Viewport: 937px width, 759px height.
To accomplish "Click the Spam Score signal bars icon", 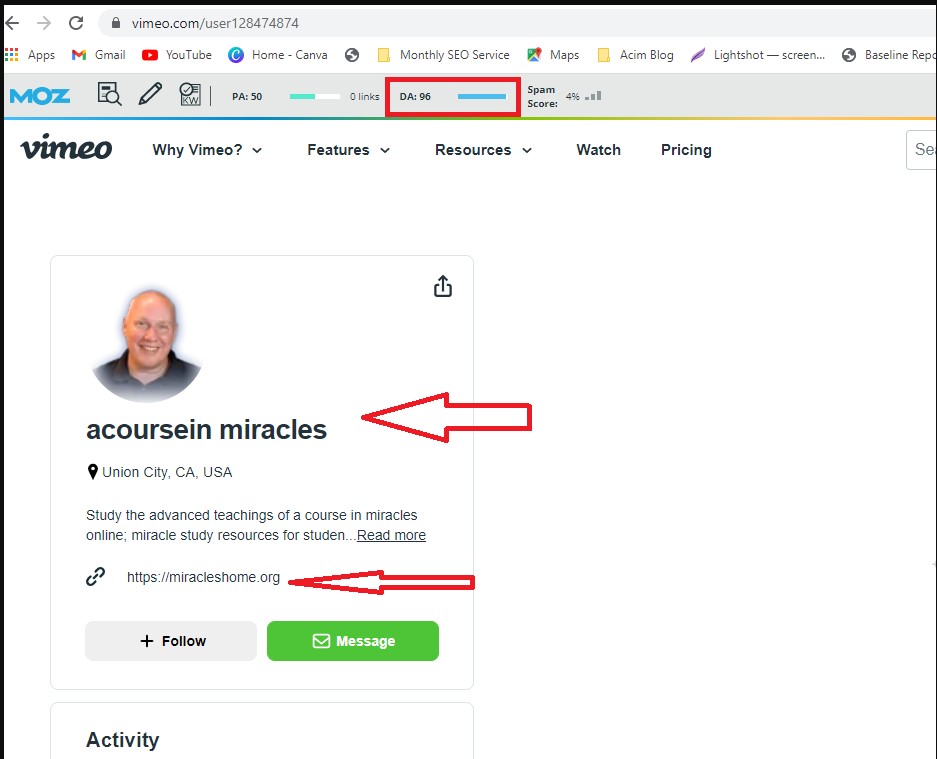I will click(x=593, y=96).
